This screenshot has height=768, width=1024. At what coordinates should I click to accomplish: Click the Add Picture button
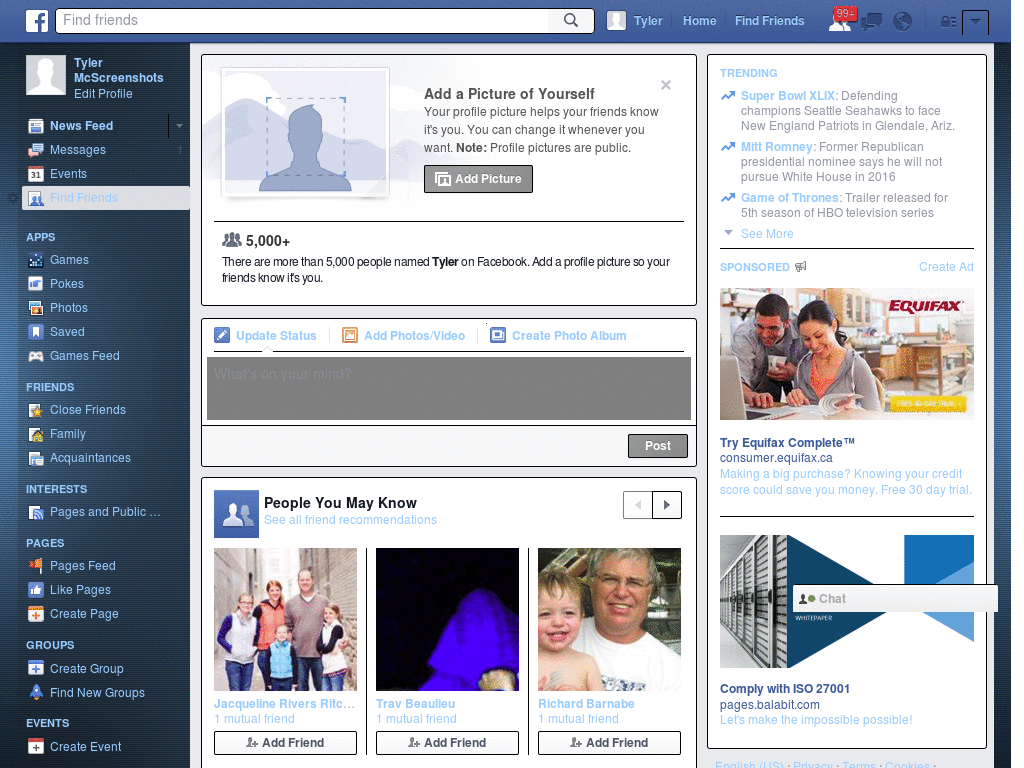478,179
